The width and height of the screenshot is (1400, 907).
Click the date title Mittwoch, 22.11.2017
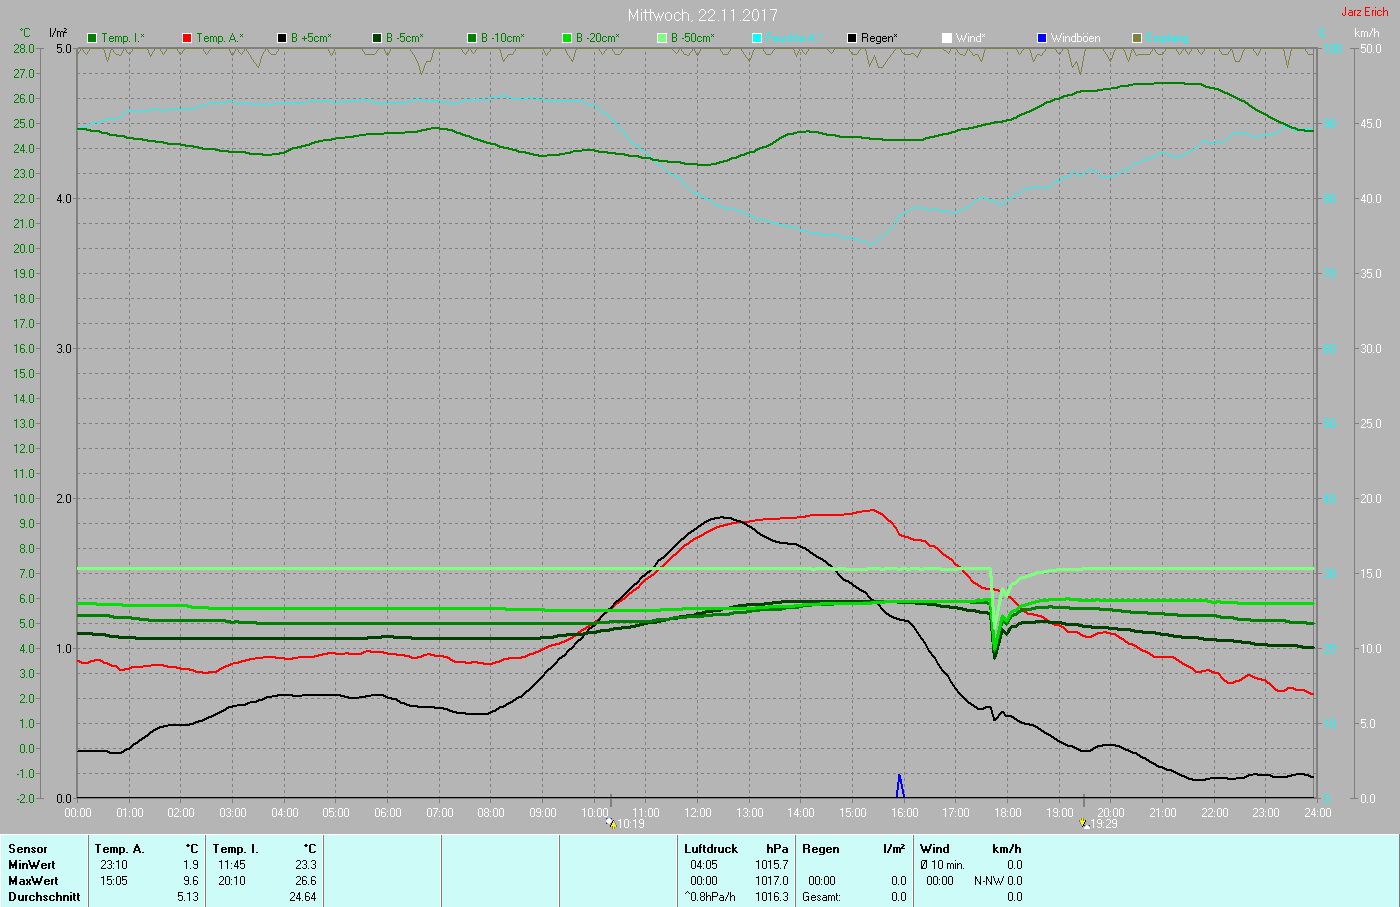702,15
